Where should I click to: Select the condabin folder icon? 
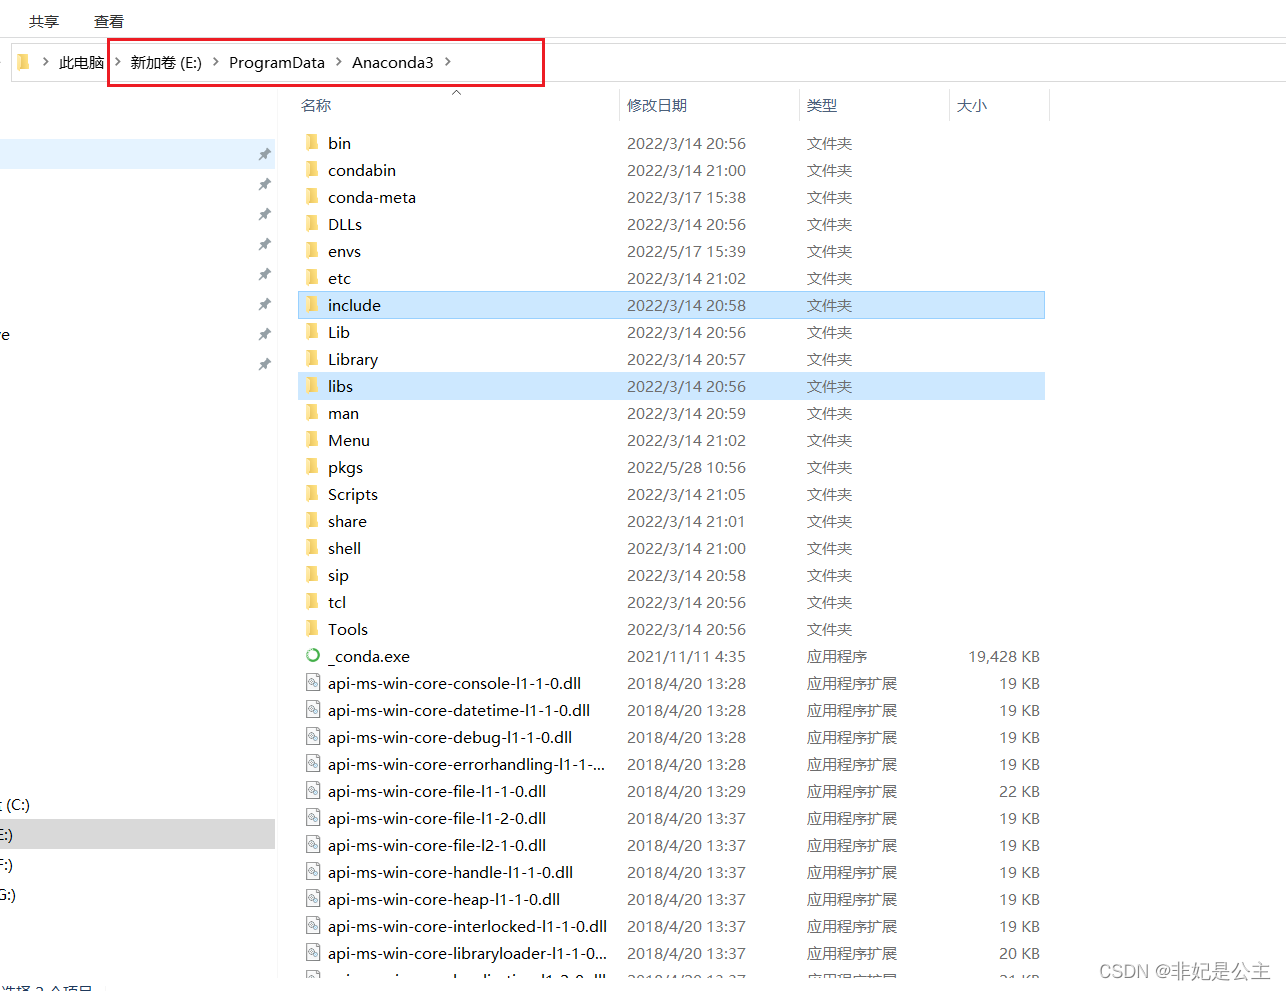coord(312,169)
